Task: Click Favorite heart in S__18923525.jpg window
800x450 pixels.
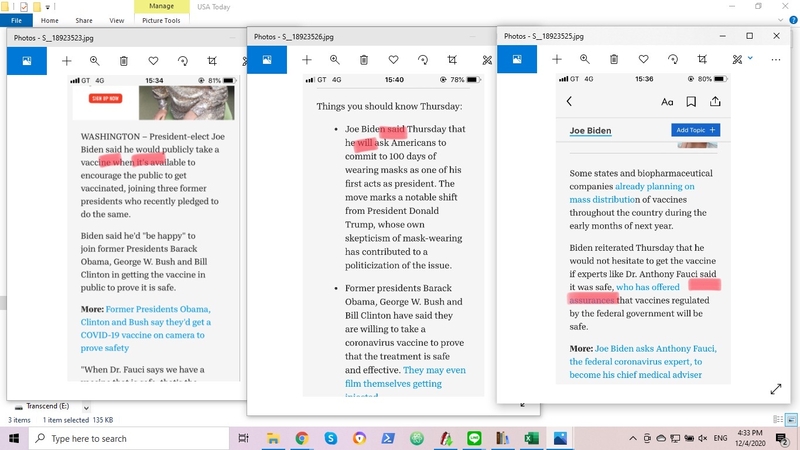Action: (643, 60)
